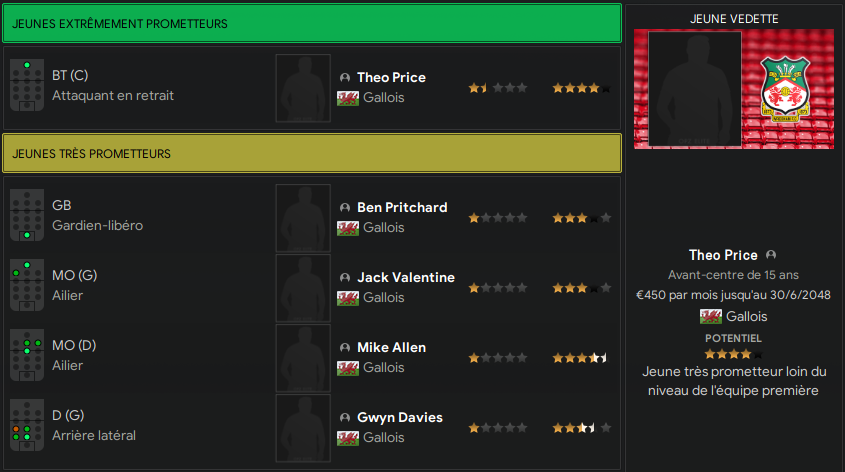
Task: Click Ben Pritchard's silhouette portrait
Action: [303, 218]
